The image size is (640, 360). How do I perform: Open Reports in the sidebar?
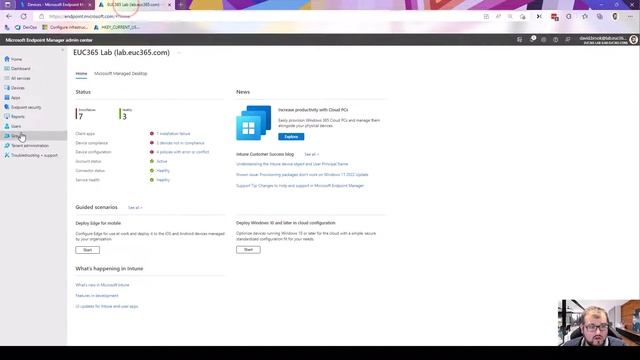click(x=18, y=116)
